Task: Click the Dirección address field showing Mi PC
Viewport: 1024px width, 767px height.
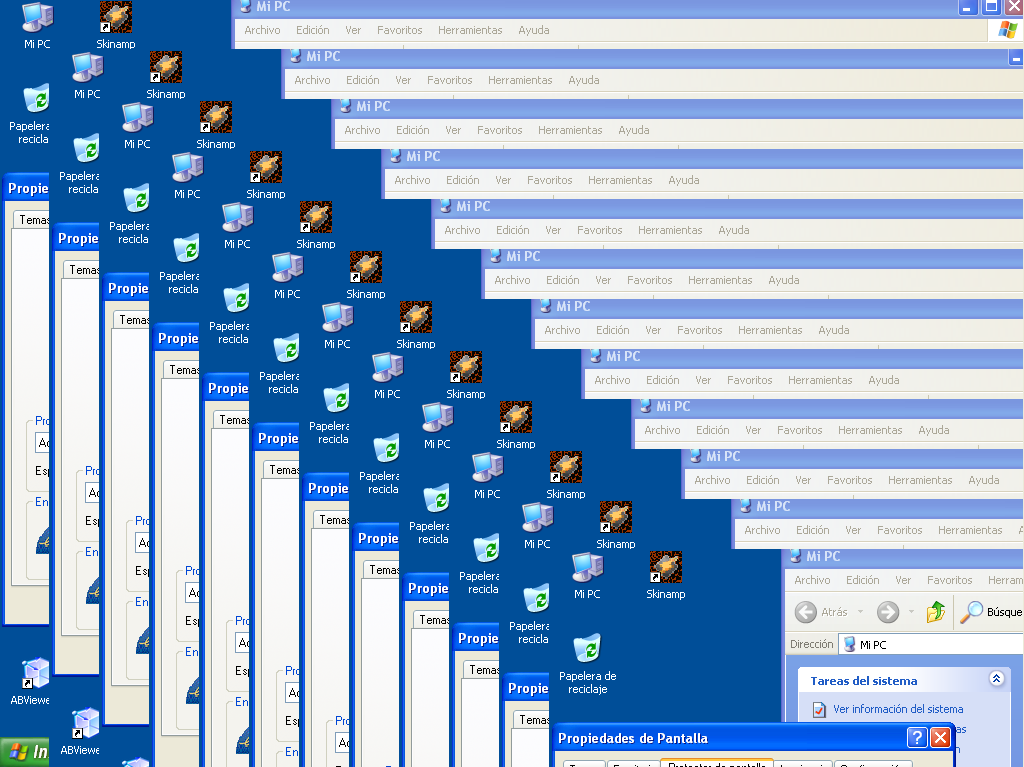Action: 931,645
